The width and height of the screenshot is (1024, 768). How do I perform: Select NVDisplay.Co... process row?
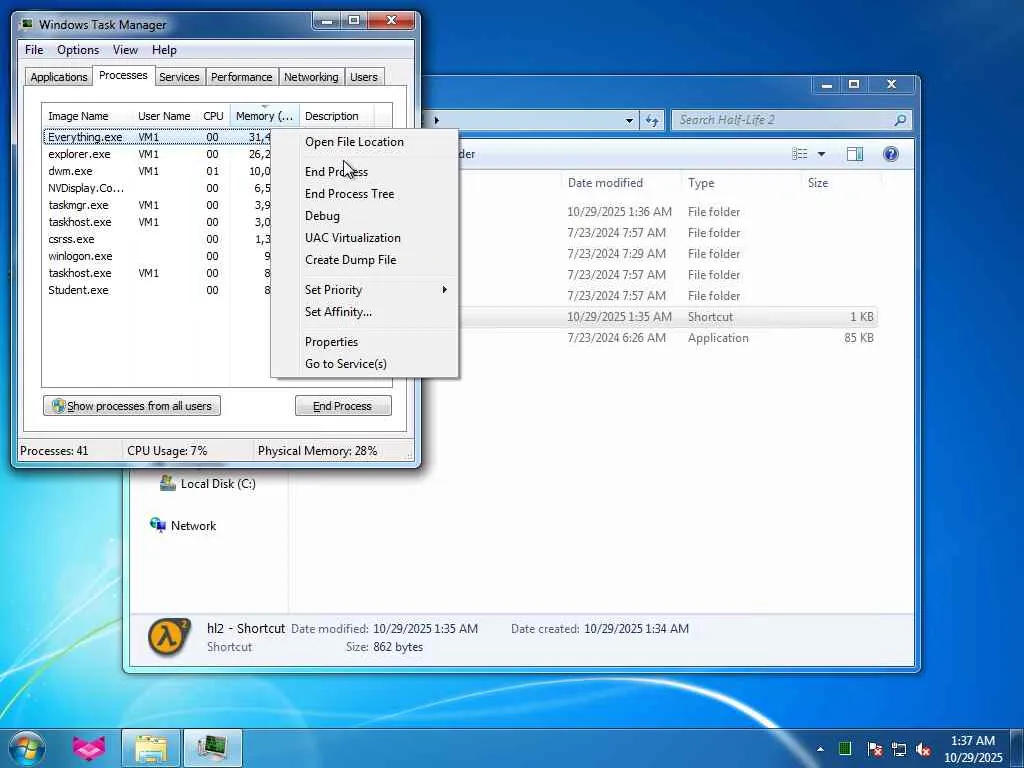point(157,188)
